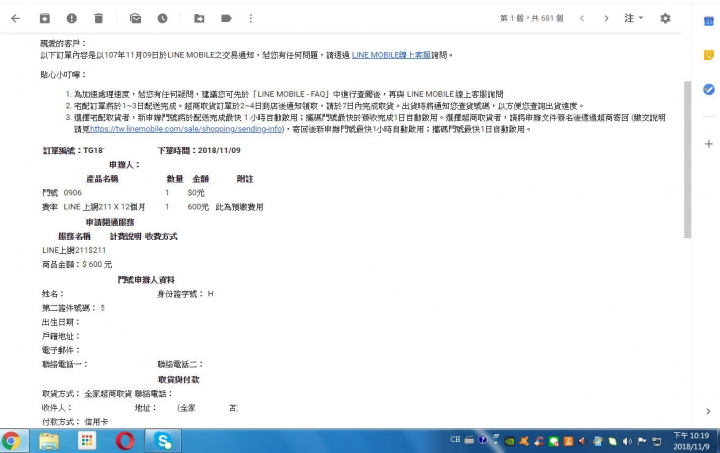720x453 pixels.
Task: Show the older conversation arrow
Action: coord(606,18)
